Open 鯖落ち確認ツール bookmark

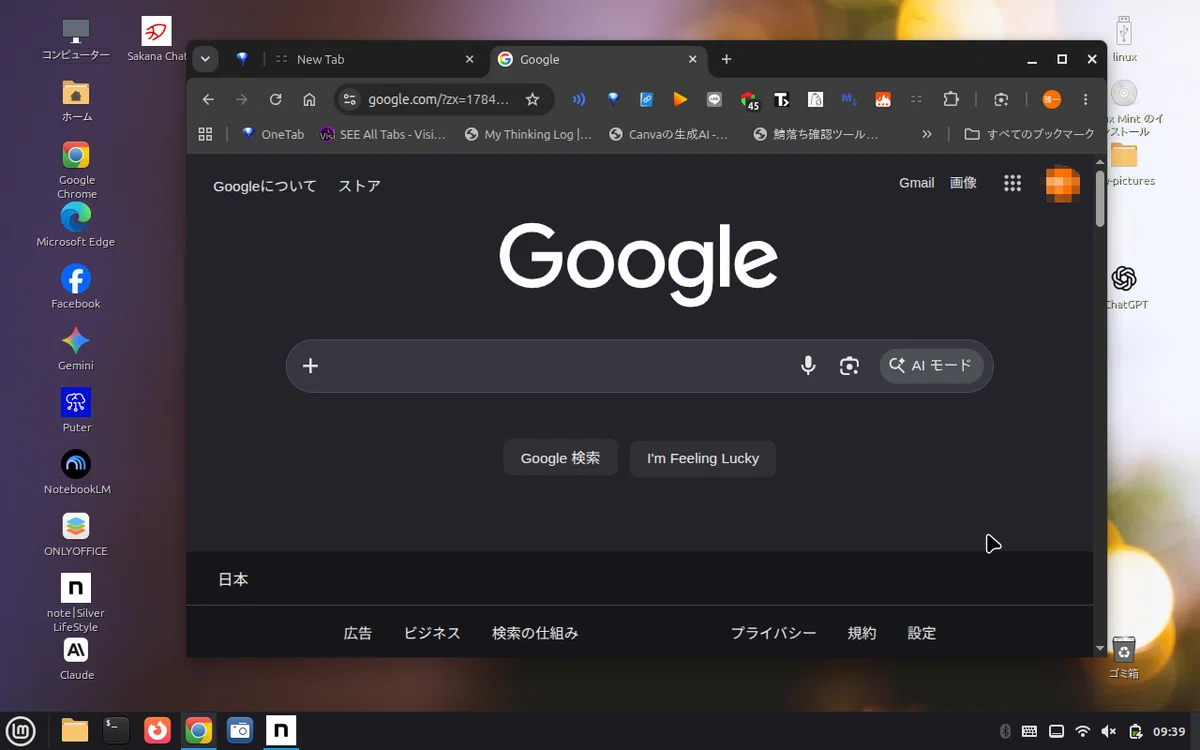816,134
